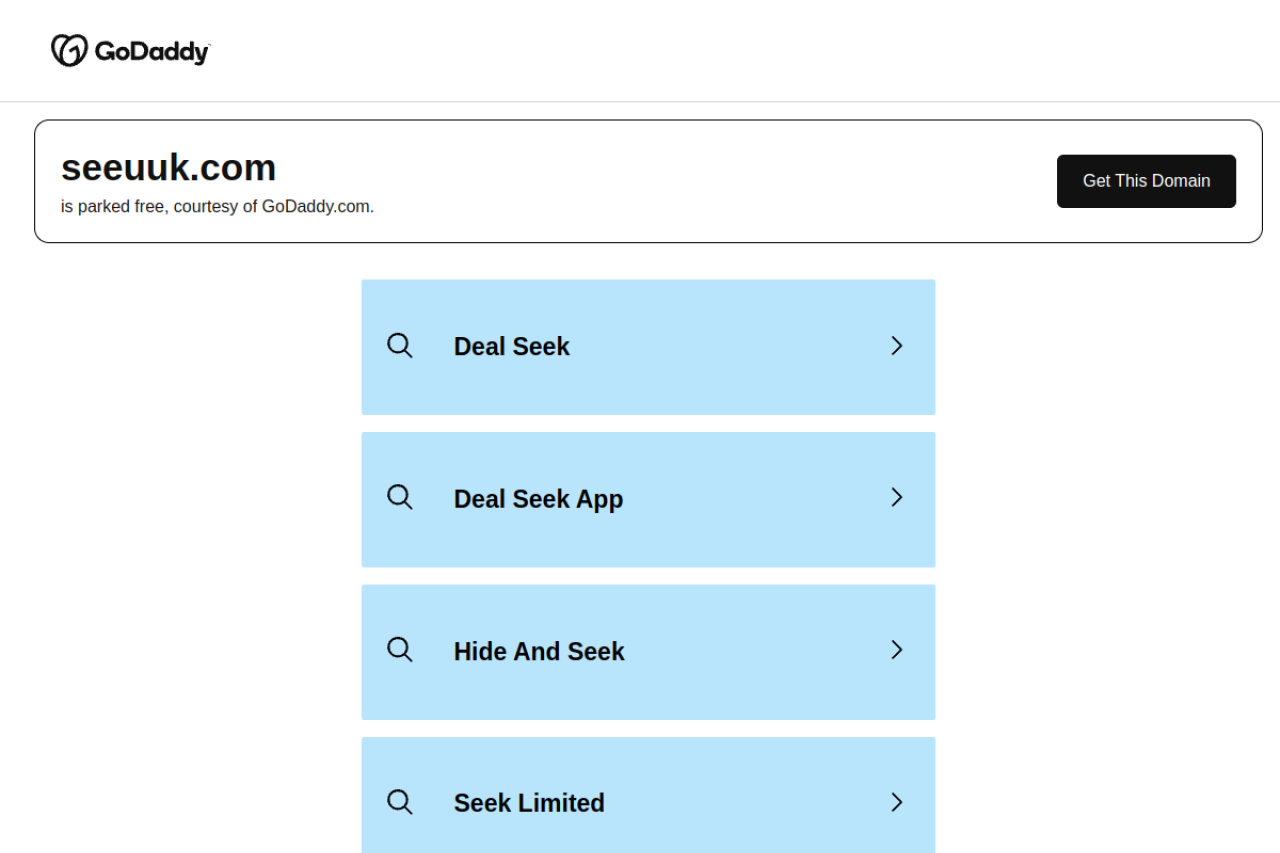Click the Hide And Seek search icon

[x=400, y=650]
